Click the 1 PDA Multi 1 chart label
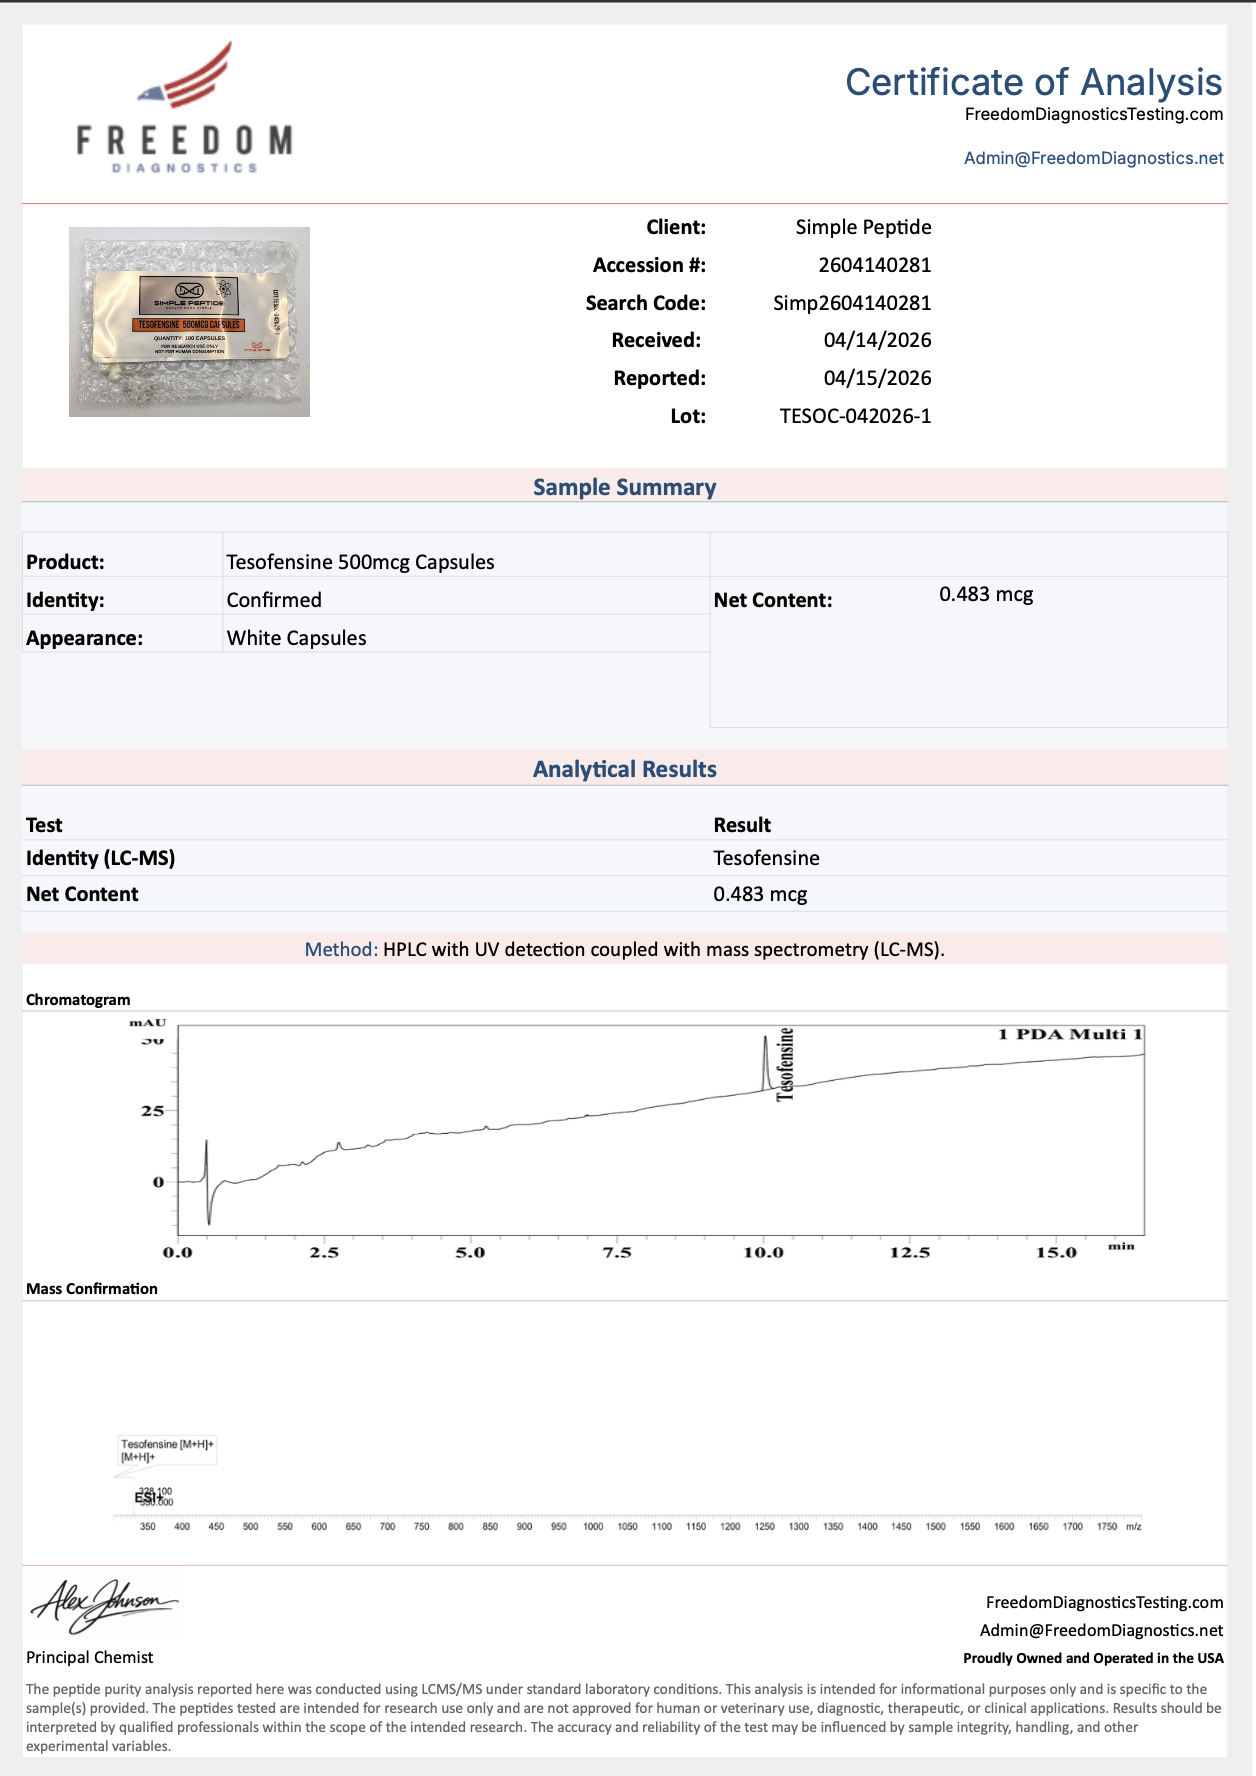The width and height of the screenshot is (1256, 1776). 1069,1034
